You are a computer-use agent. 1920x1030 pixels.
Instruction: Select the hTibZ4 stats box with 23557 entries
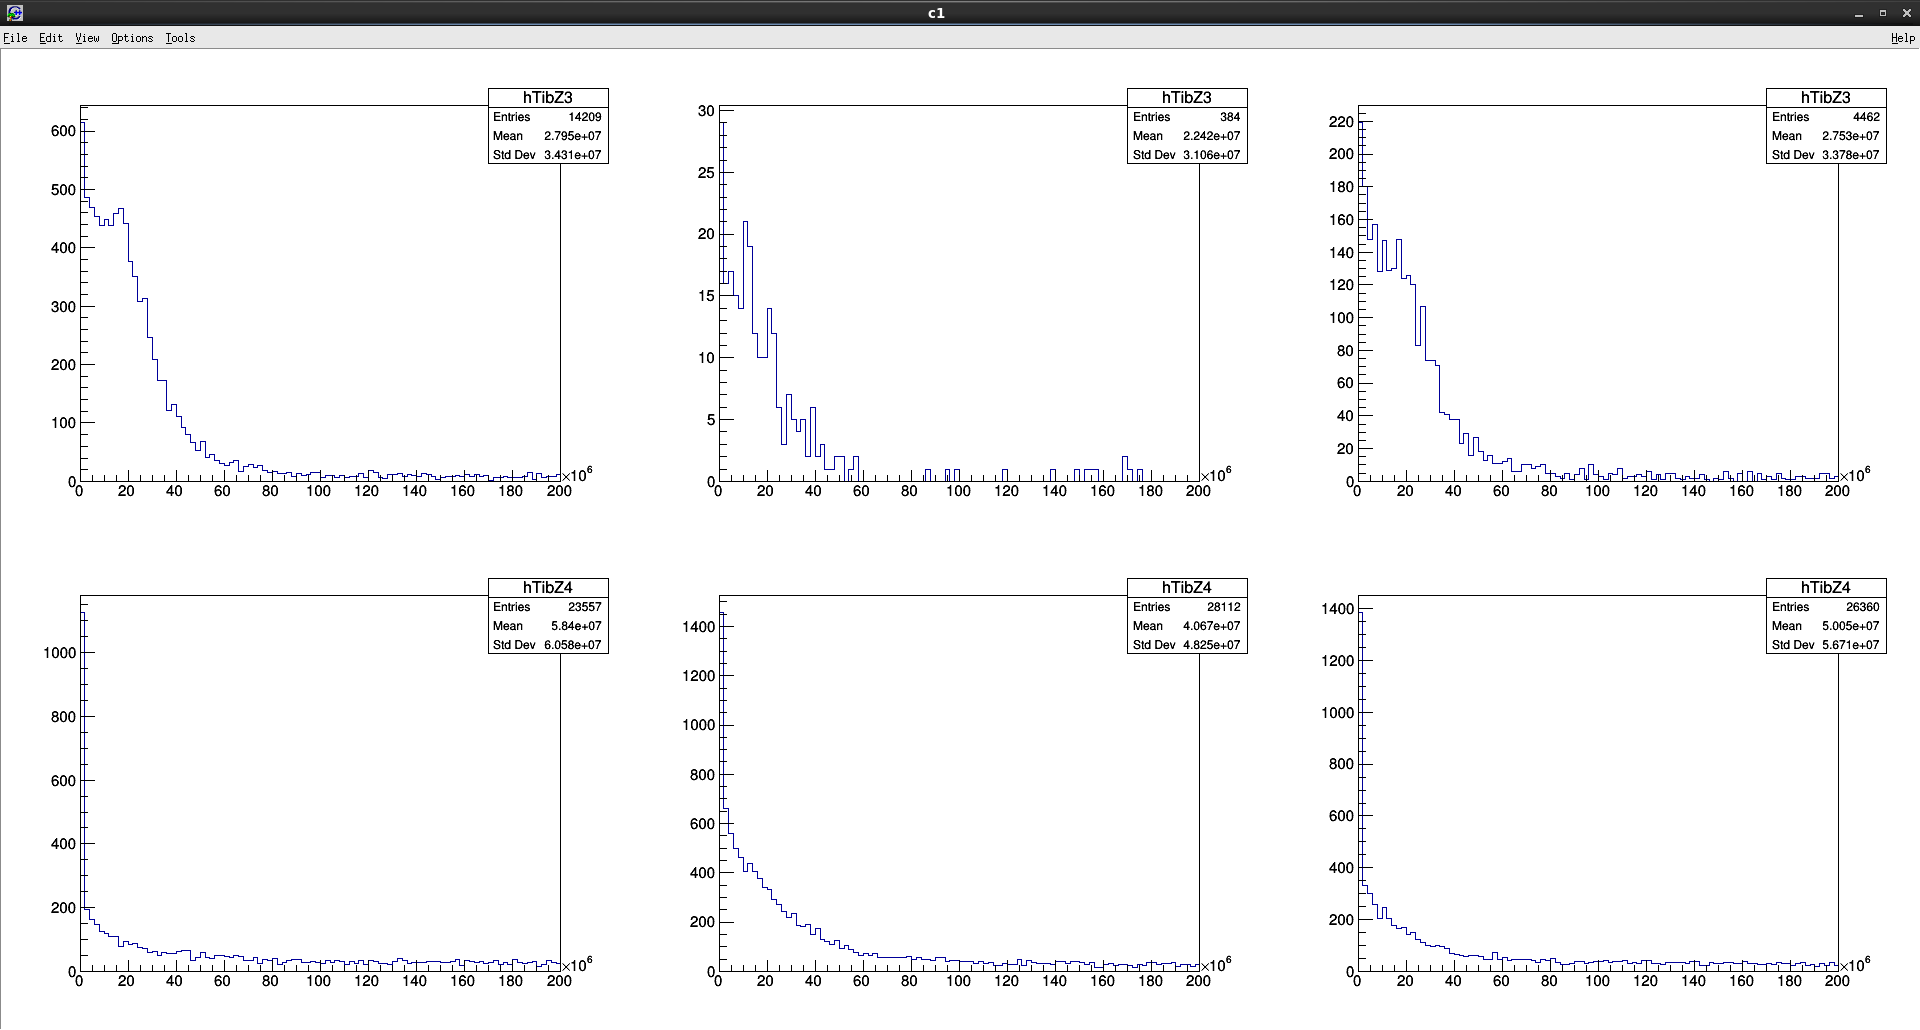tap(547, 616)
